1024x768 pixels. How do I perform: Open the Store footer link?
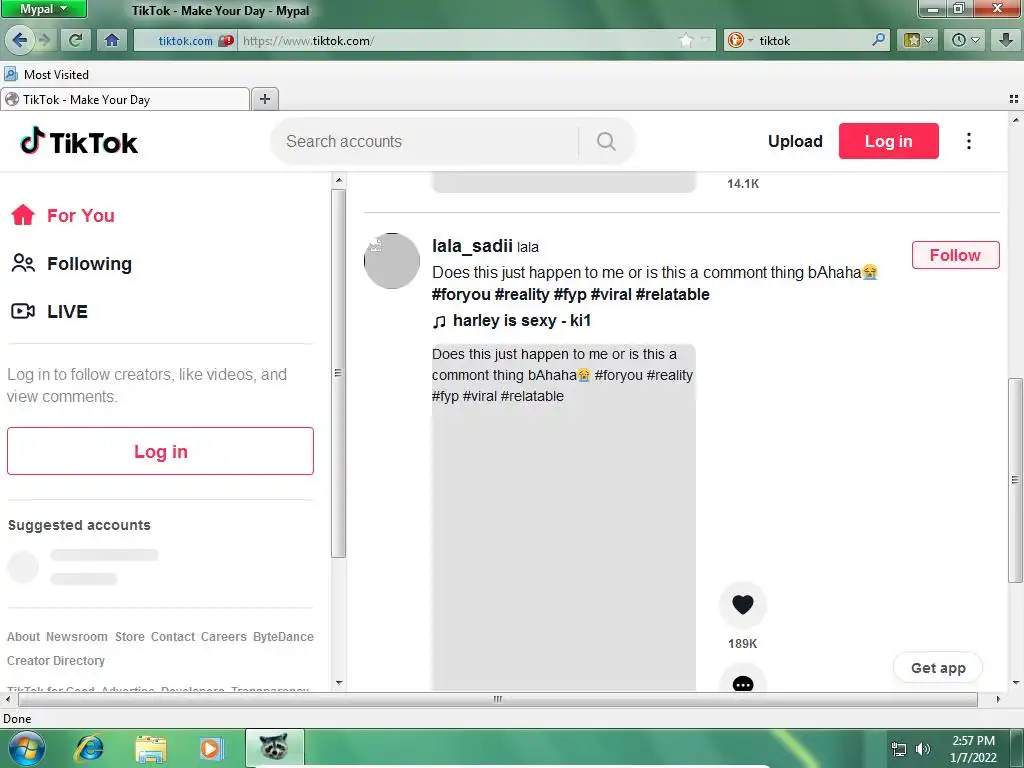[x=130, y=637]
